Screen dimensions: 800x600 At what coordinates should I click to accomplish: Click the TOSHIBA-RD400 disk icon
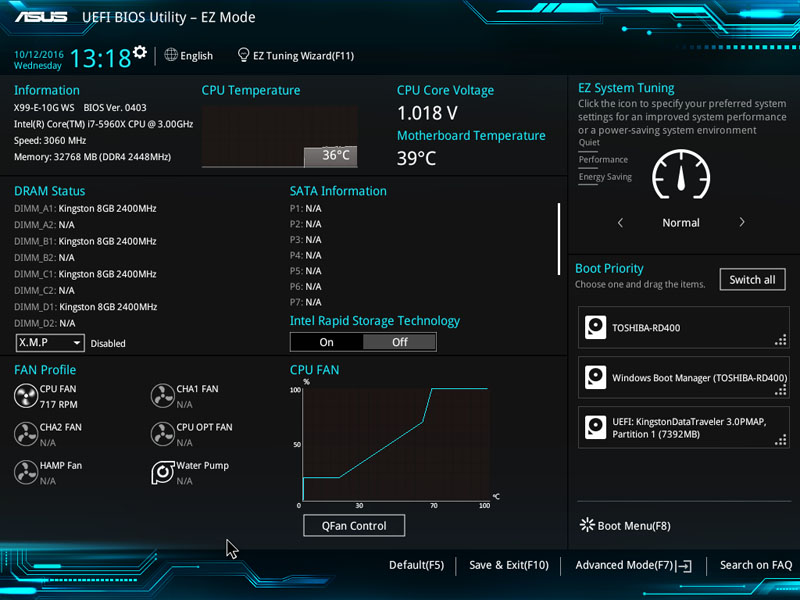coord(595,328)
